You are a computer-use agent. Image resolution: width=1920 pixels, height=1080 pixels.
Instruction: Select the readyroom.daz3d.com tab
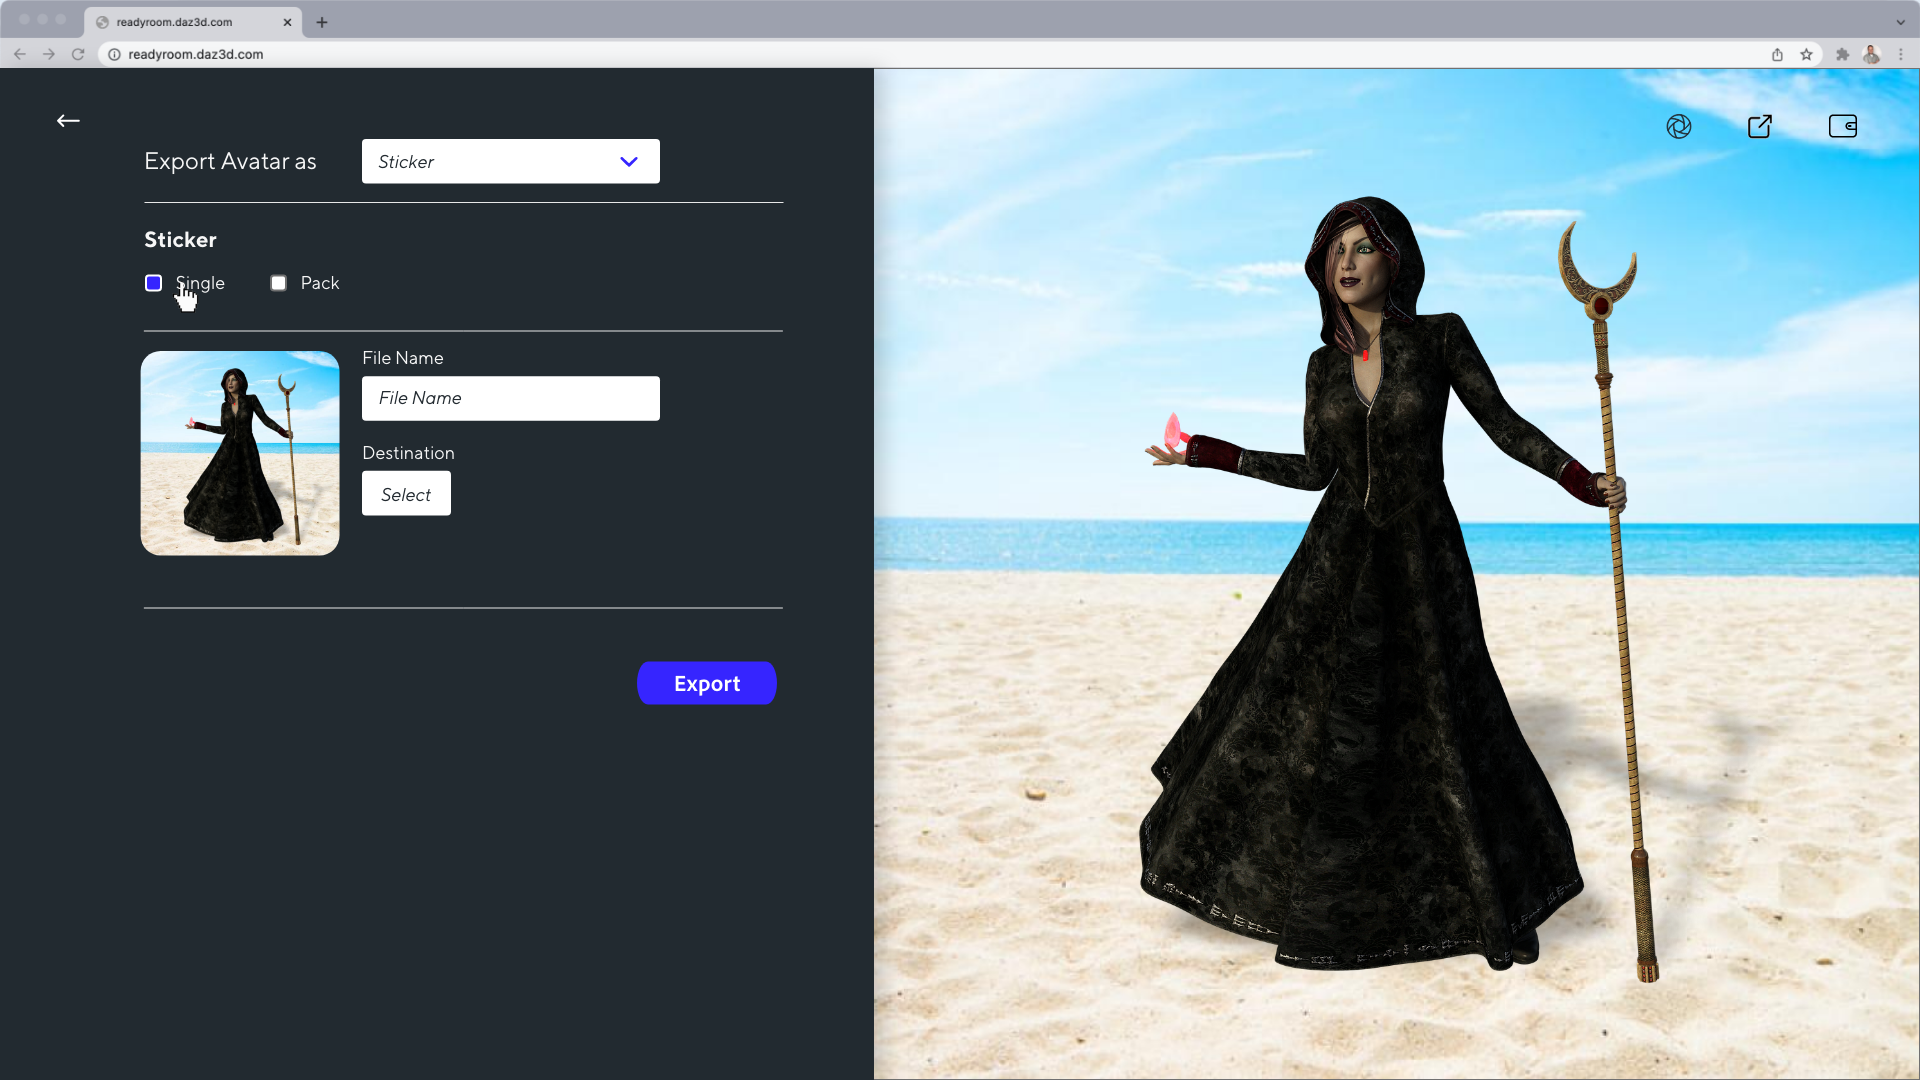click(193, 22)
